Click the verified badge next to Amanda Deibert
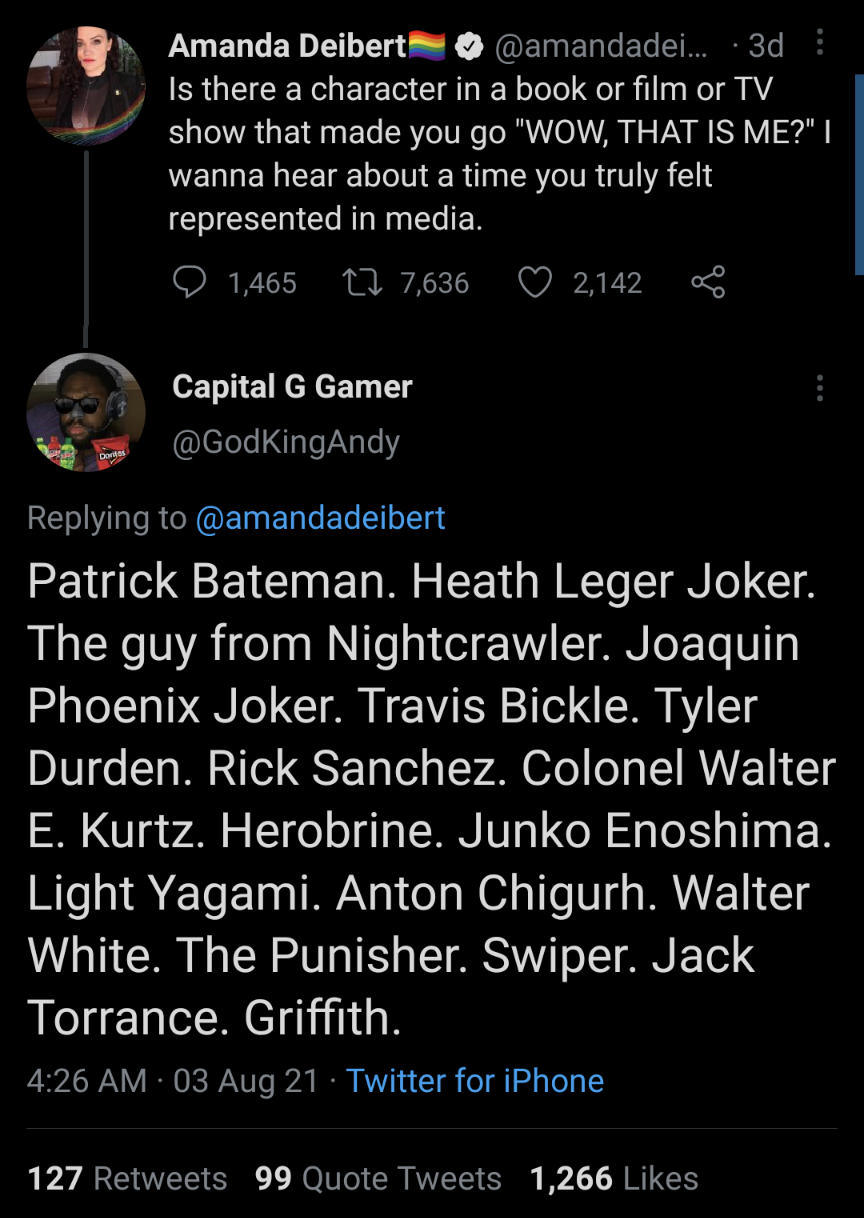 click(470, 46)
